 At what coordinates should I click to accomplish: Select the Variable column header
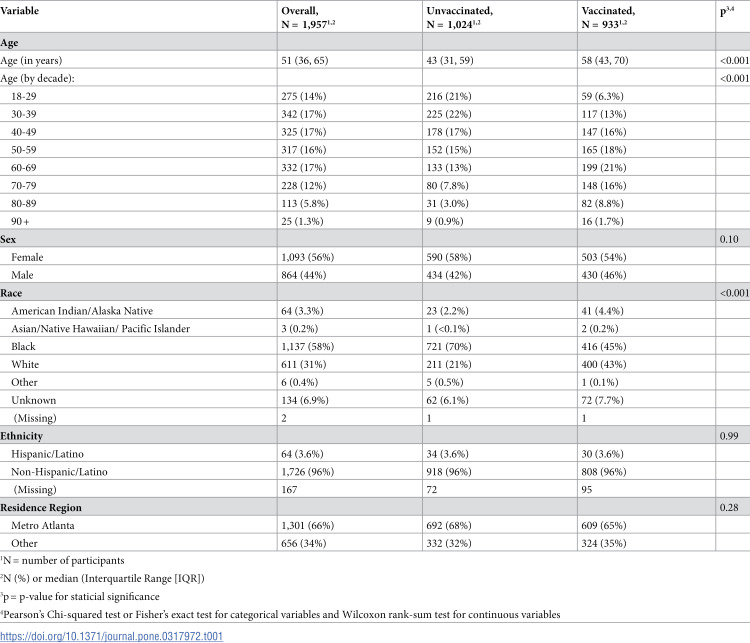click(20, 11)
